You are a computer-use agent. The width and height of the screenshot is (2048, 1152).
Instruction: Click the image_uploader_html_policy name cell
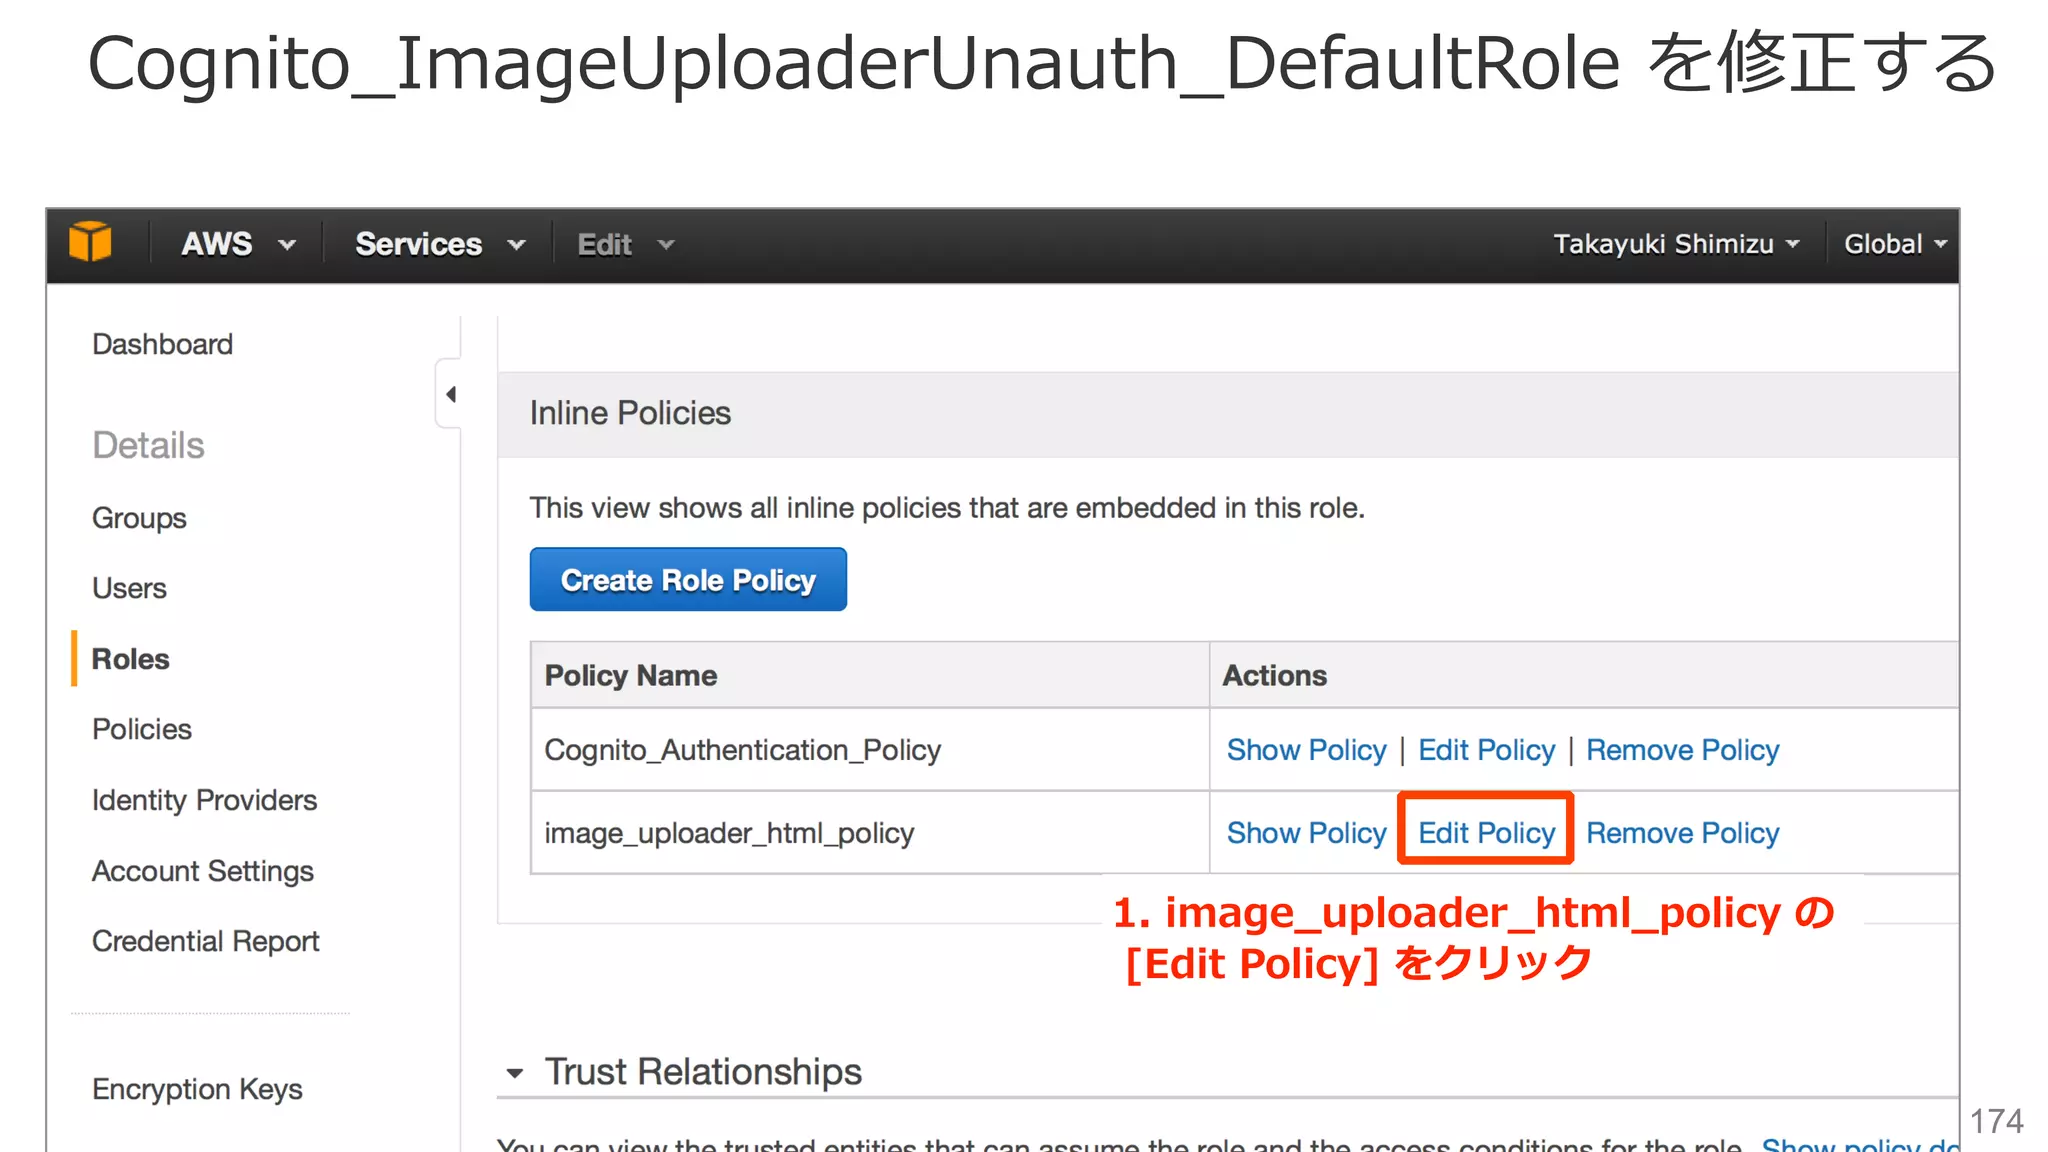point(870,833)
